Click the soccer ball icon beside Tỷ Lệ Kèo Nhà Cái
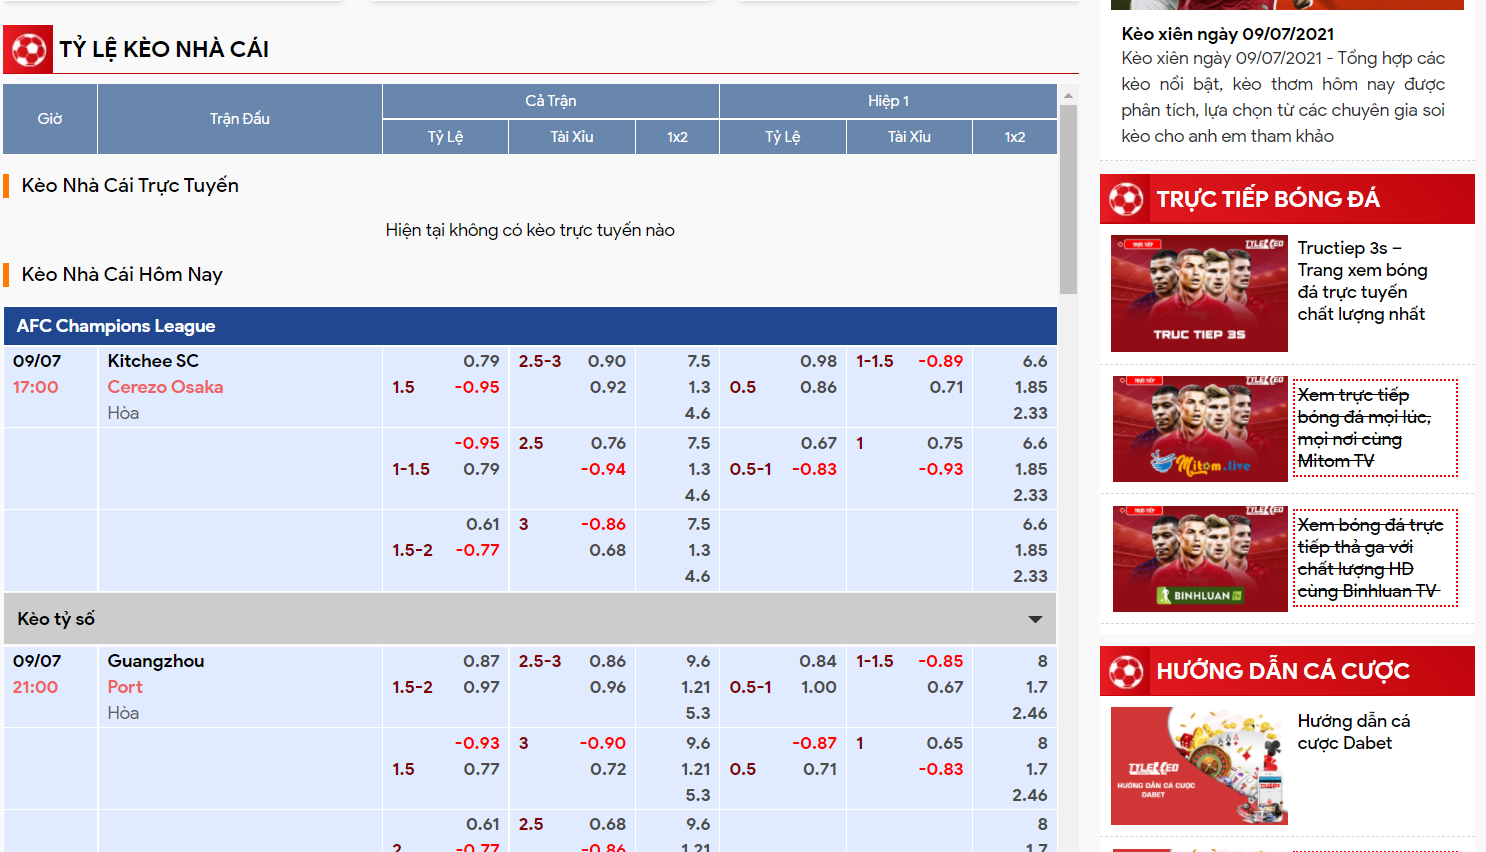 (28, 49)
